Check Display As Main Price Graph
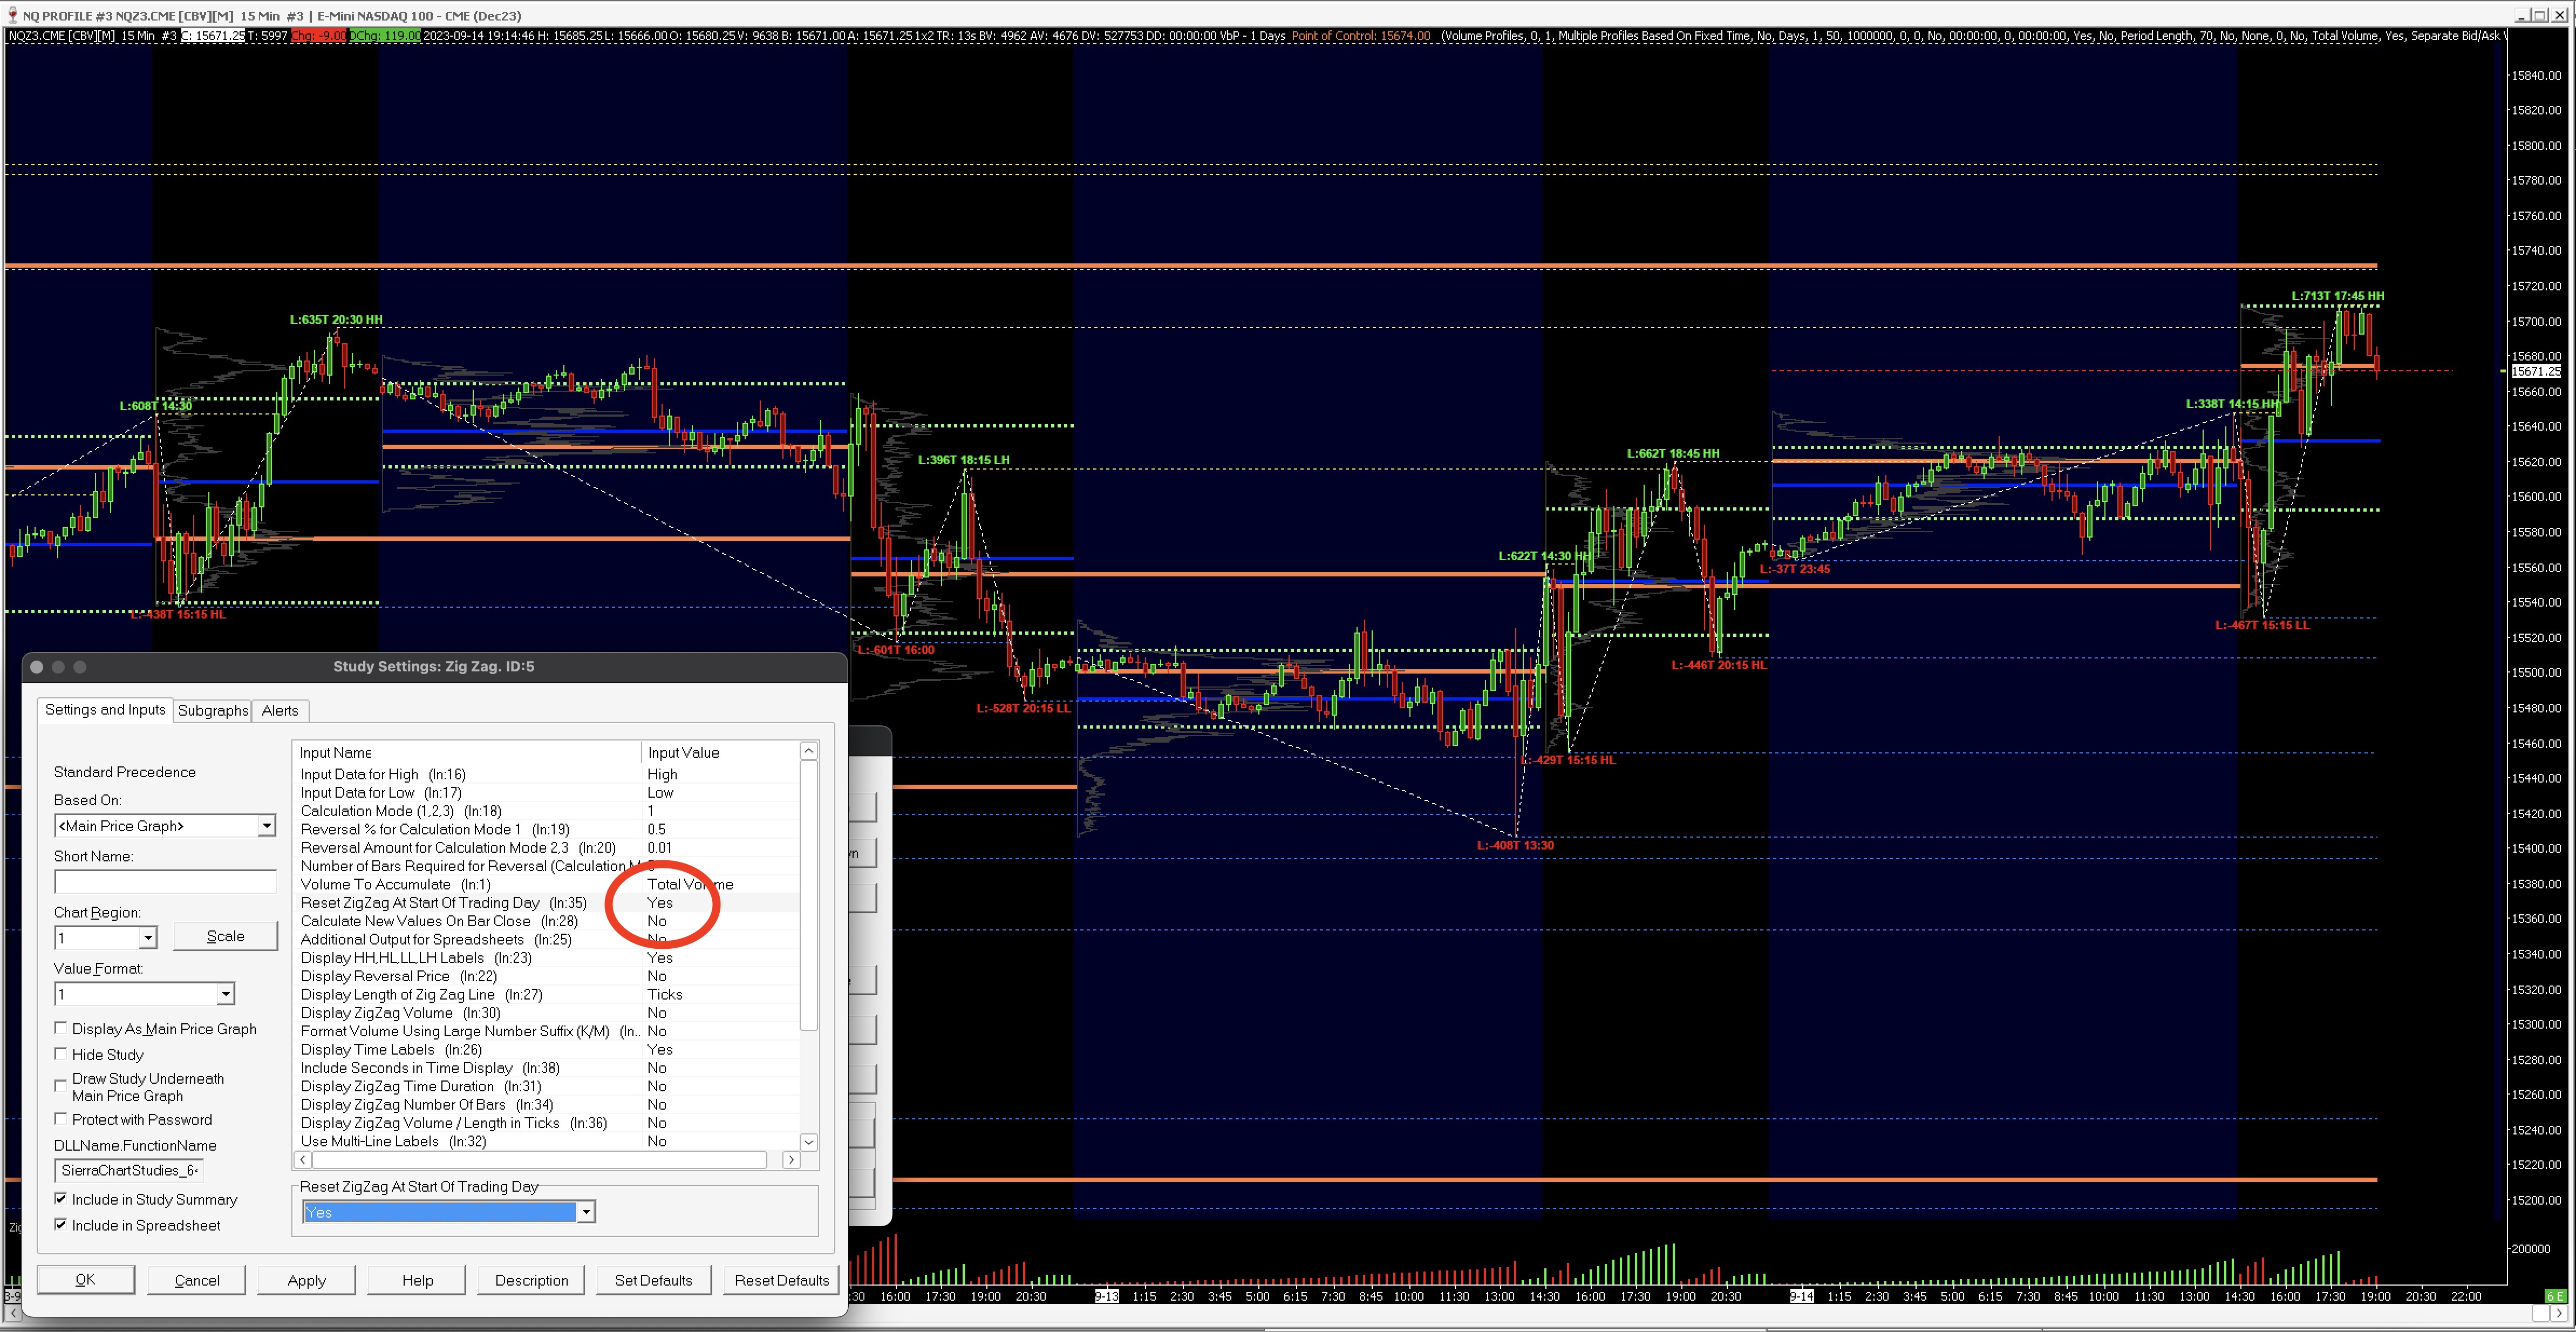The width and height of the screenshot is (2576, 1332). [61, 1028]
